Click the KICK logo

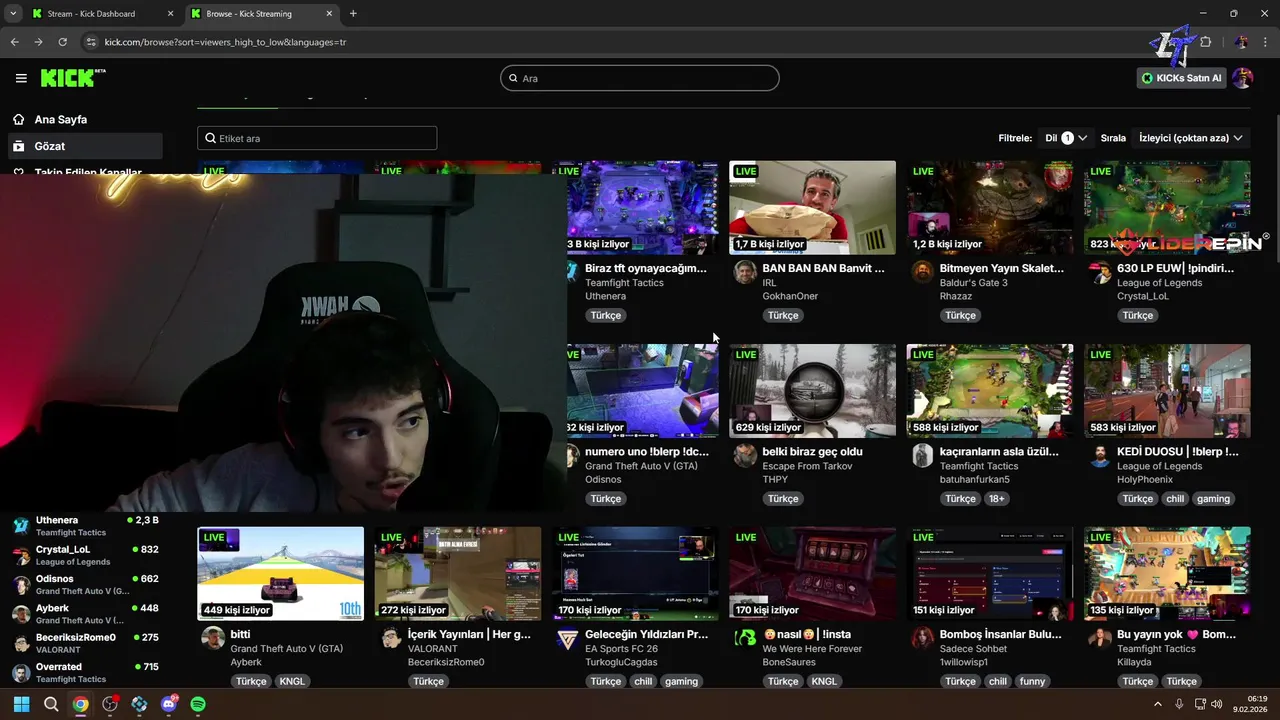tap(73, 78)
